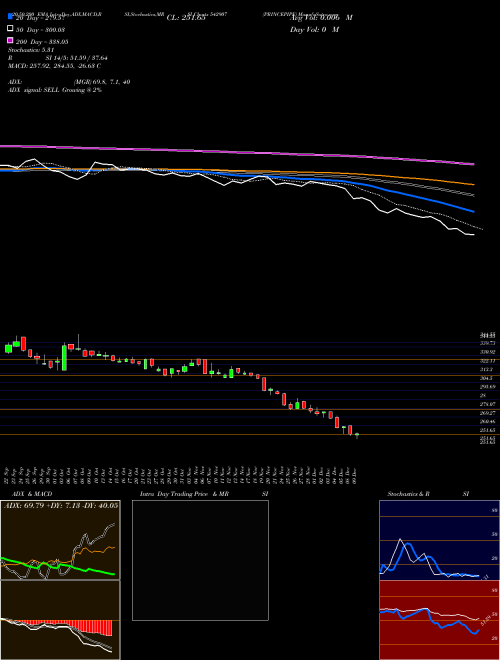The image size is (500, 660).
Task: Click the 'Stochastics & RSI' panel title
Action: pyautogui.click(x=428, y=494)
